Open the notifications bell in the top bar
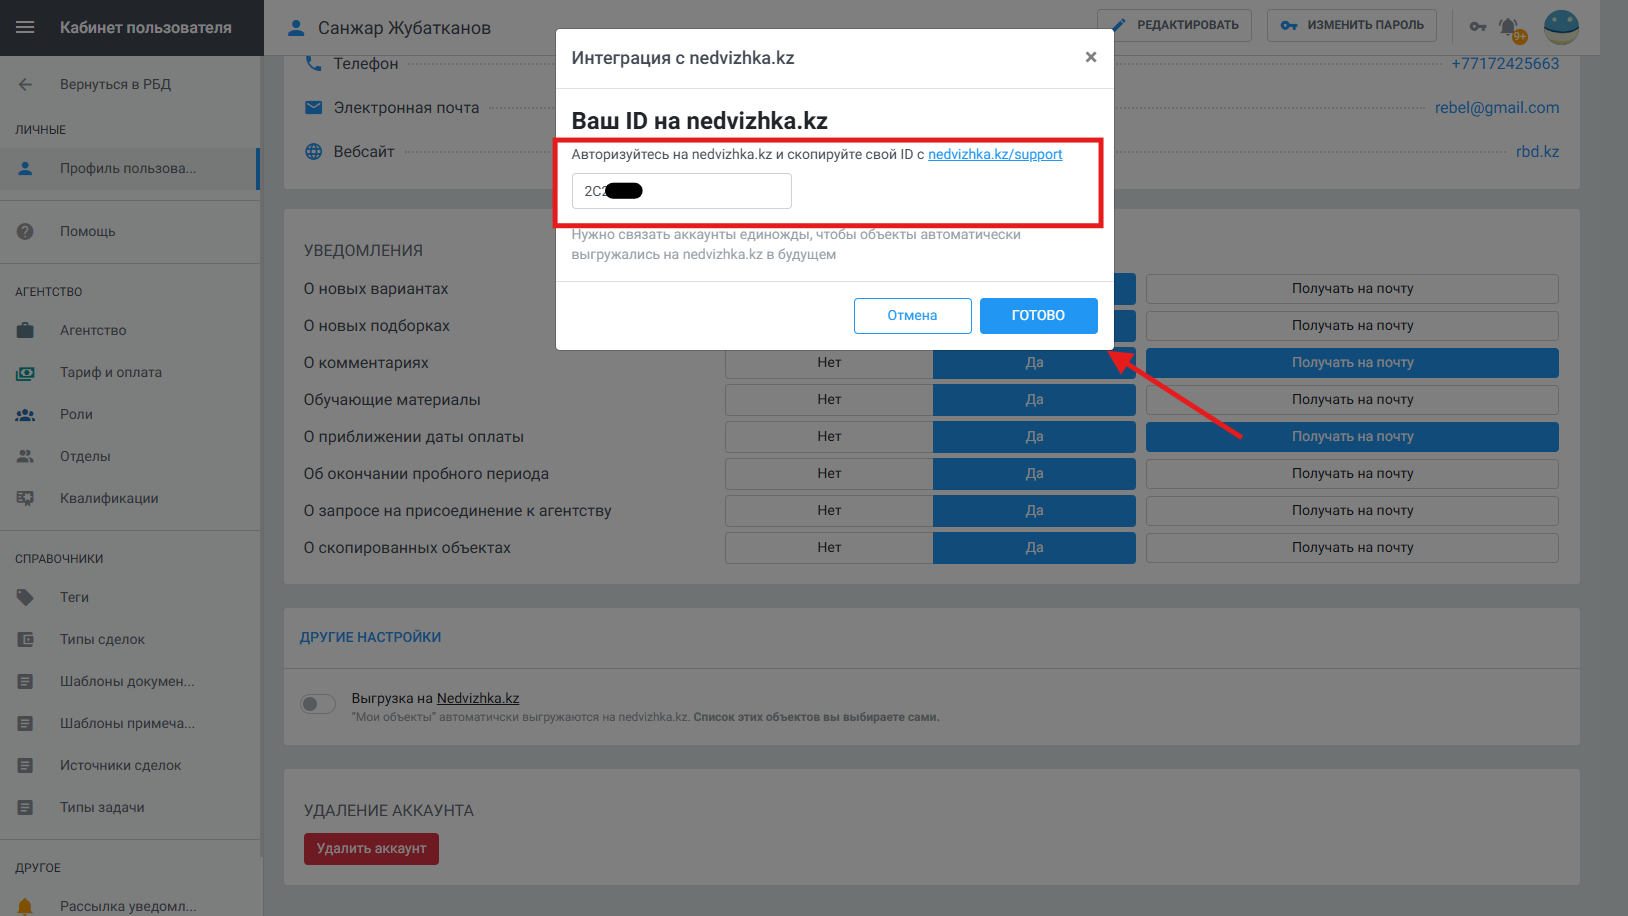 [1509, 28]
